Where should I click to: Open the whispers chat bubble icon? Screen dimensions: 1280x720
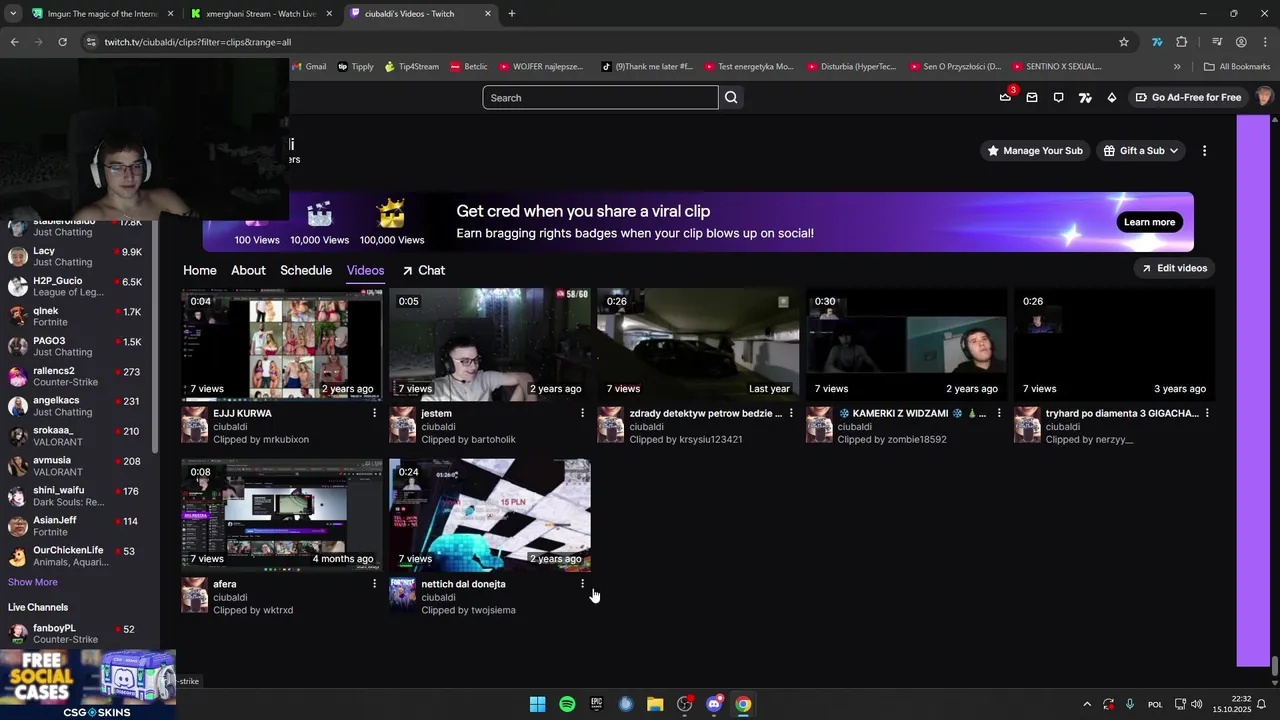(1058, 97)
